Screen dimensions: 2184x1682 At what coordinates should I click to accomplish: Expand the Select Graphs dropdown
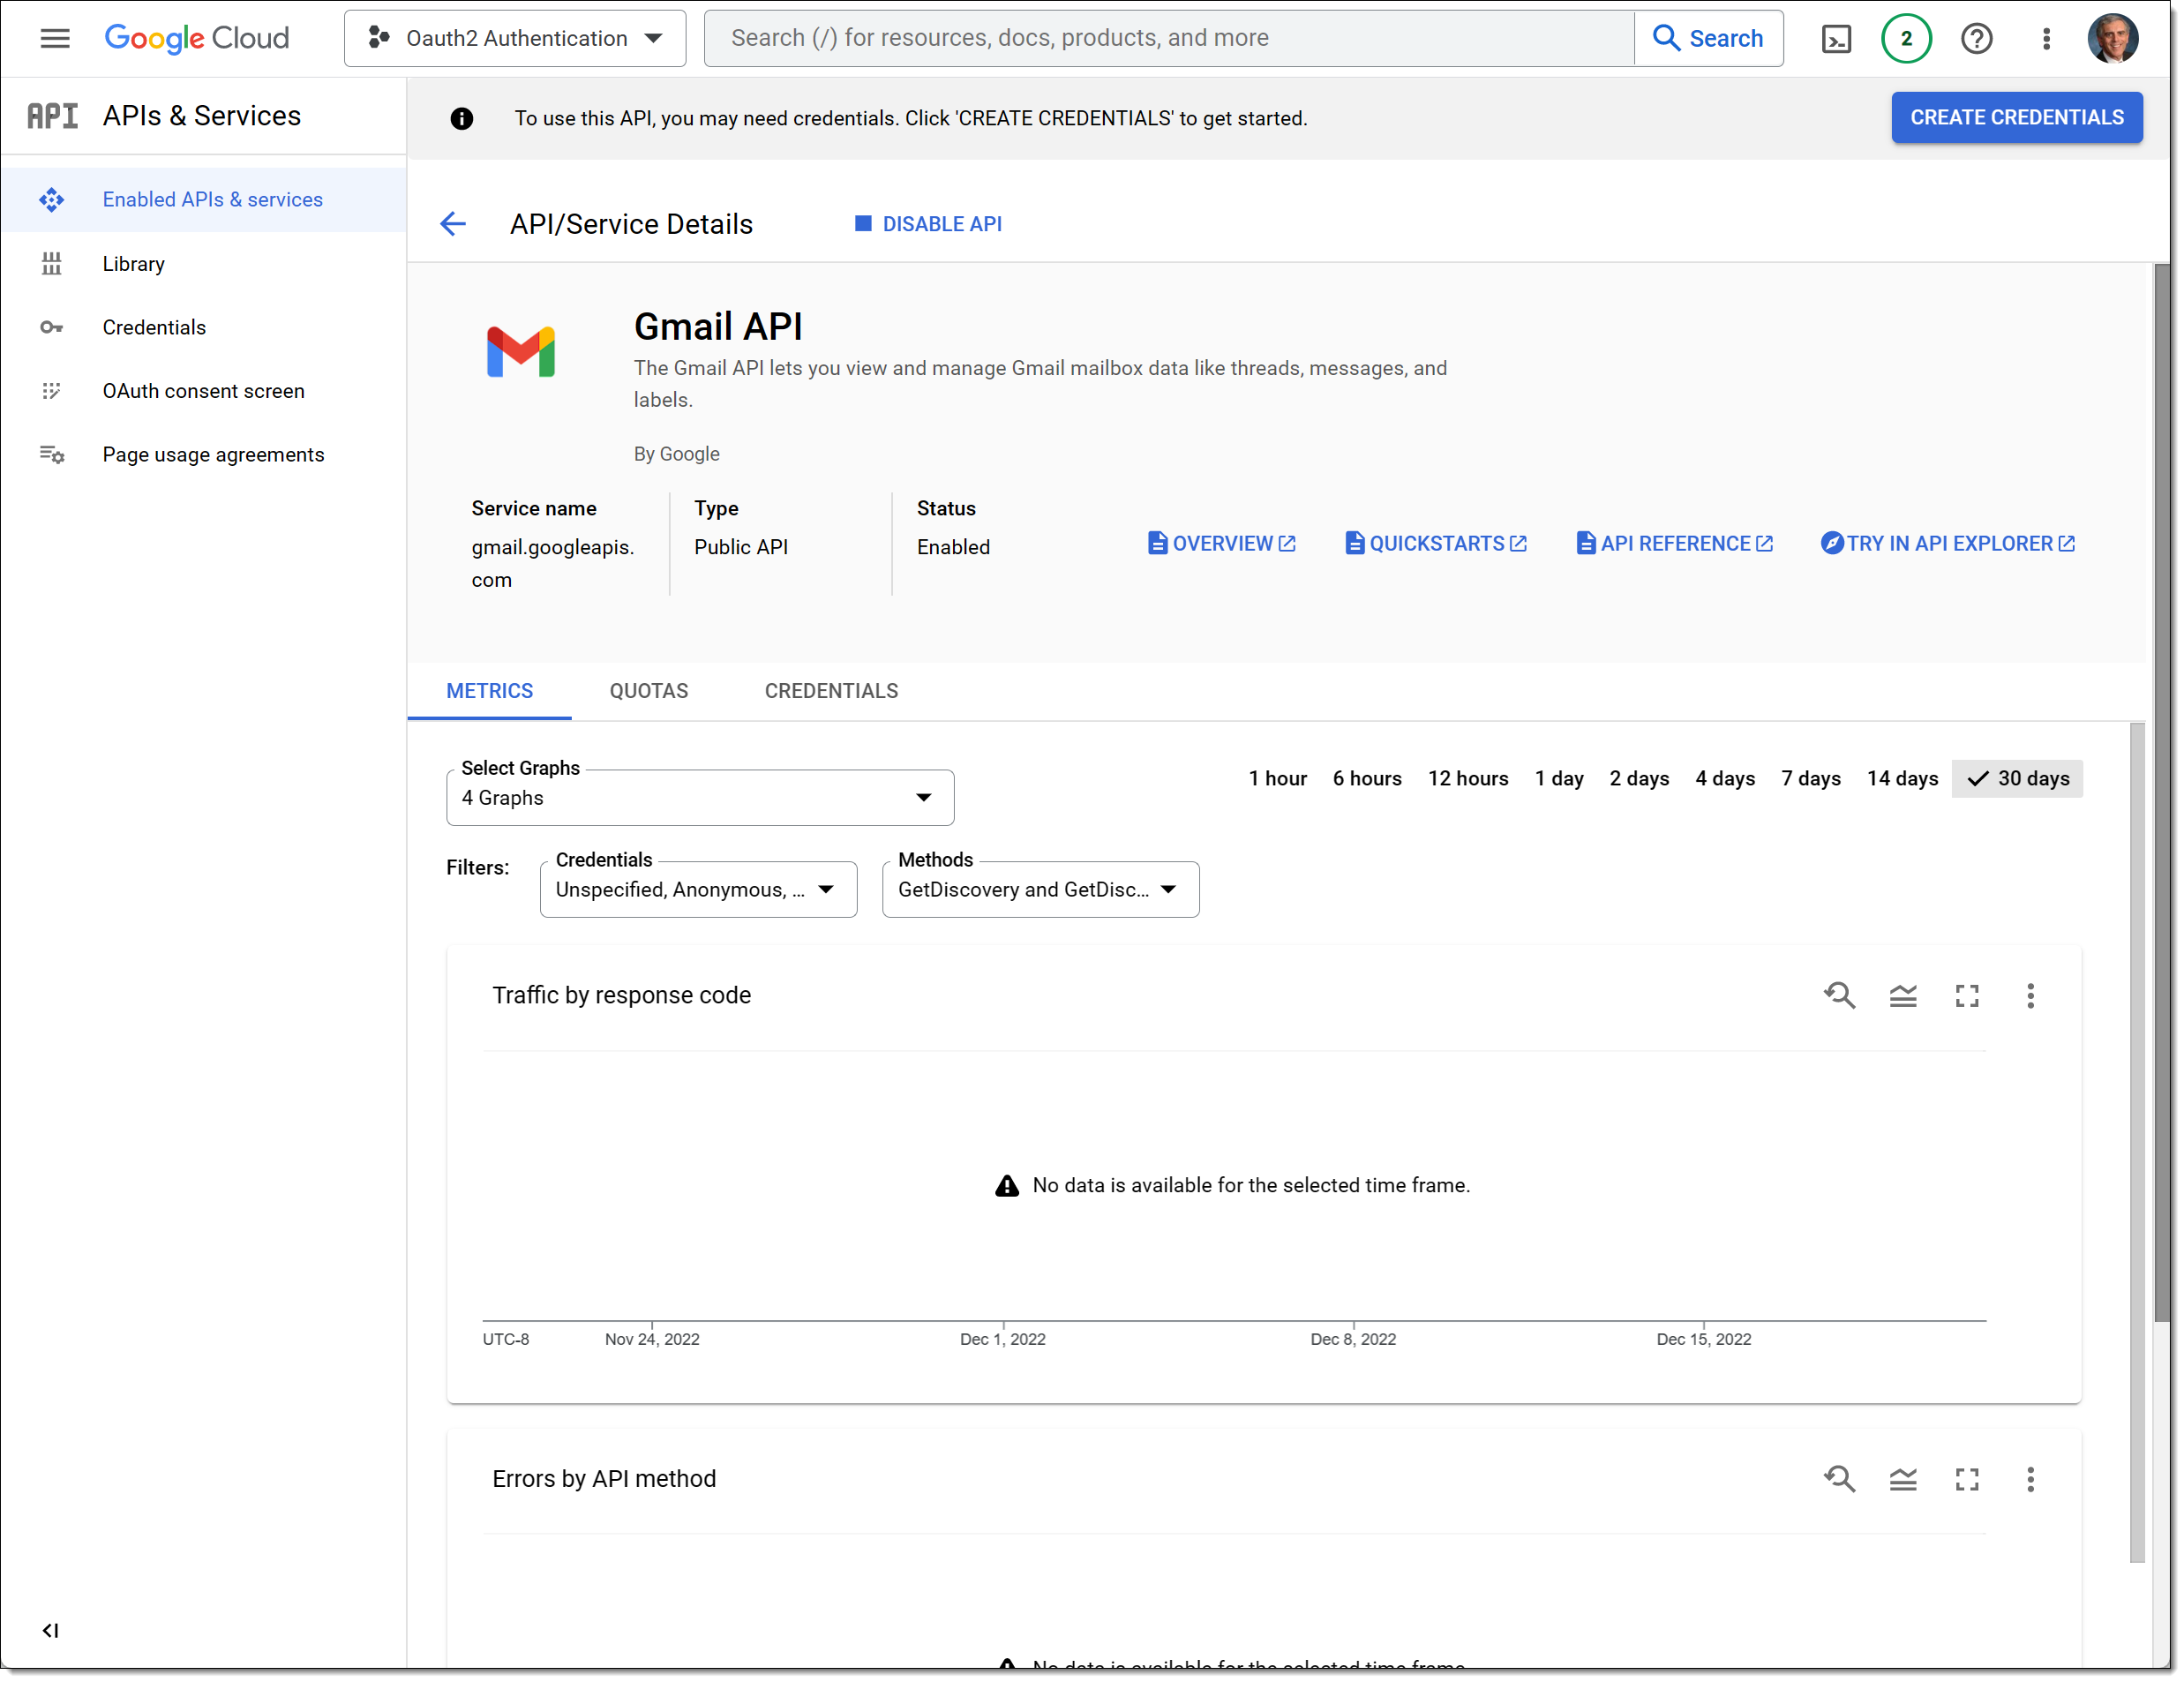tap(700, 797)
